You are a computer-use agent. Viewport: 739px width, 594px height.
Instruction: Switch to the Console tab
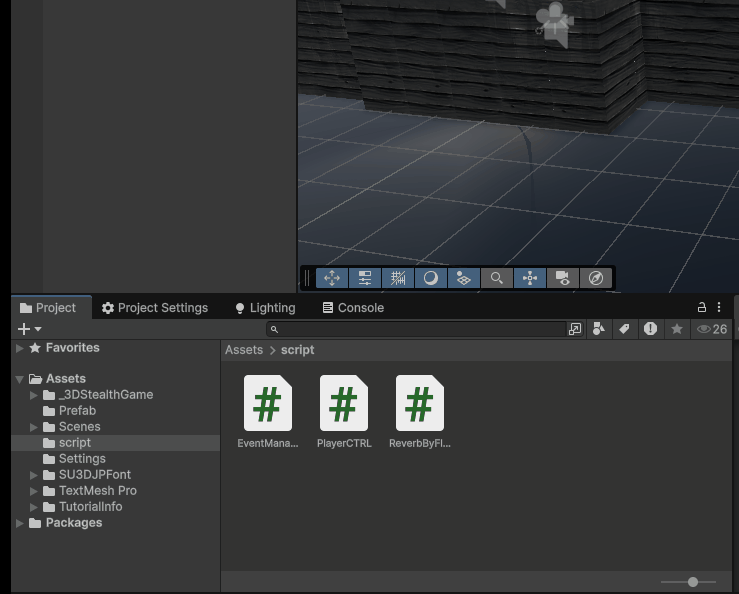pos(352,308)
